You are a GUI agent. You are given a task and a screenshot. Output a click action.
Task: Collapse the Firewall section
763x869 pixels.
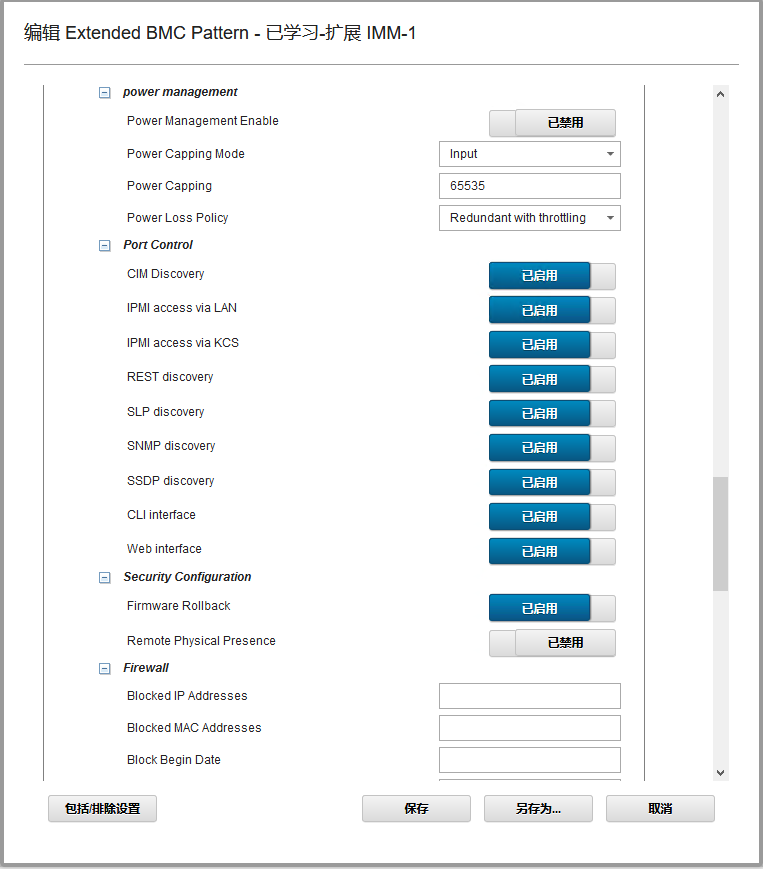point(104,668)
